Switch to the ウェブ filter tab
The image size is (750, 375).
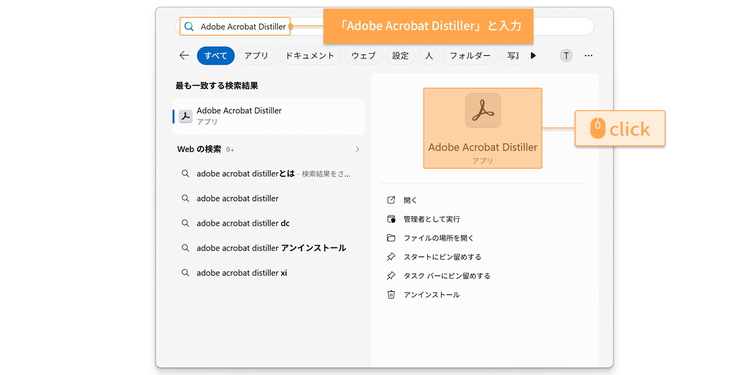(x=364, y=55)
